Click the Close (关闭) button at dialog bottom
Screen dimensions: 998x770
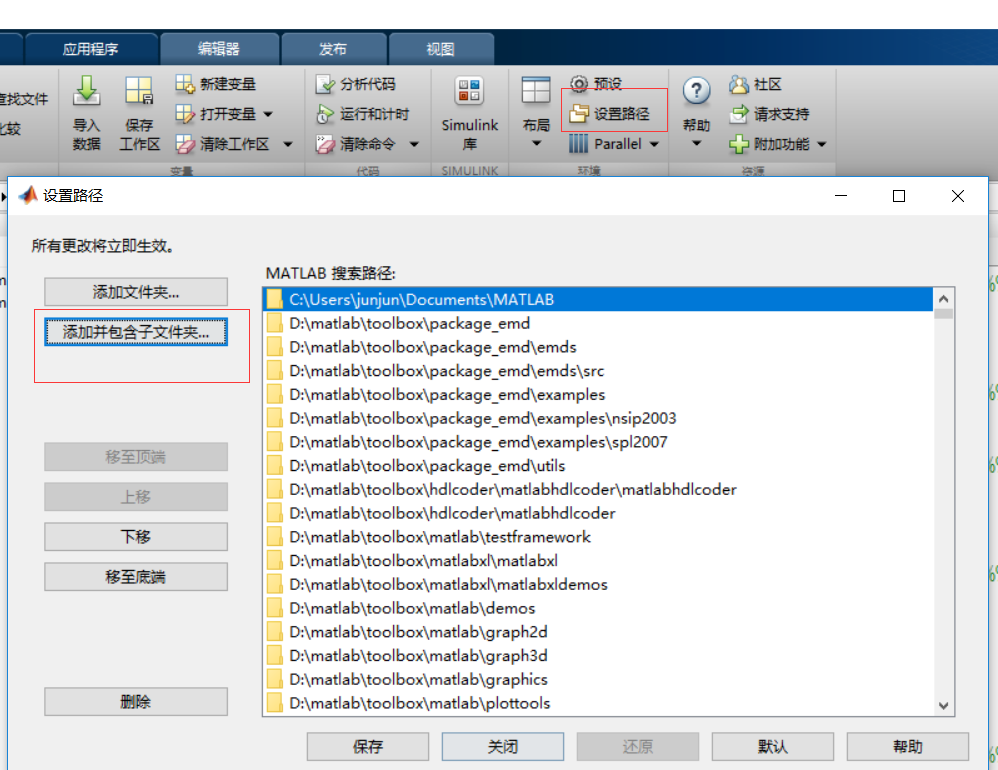(x=503, y=746)
